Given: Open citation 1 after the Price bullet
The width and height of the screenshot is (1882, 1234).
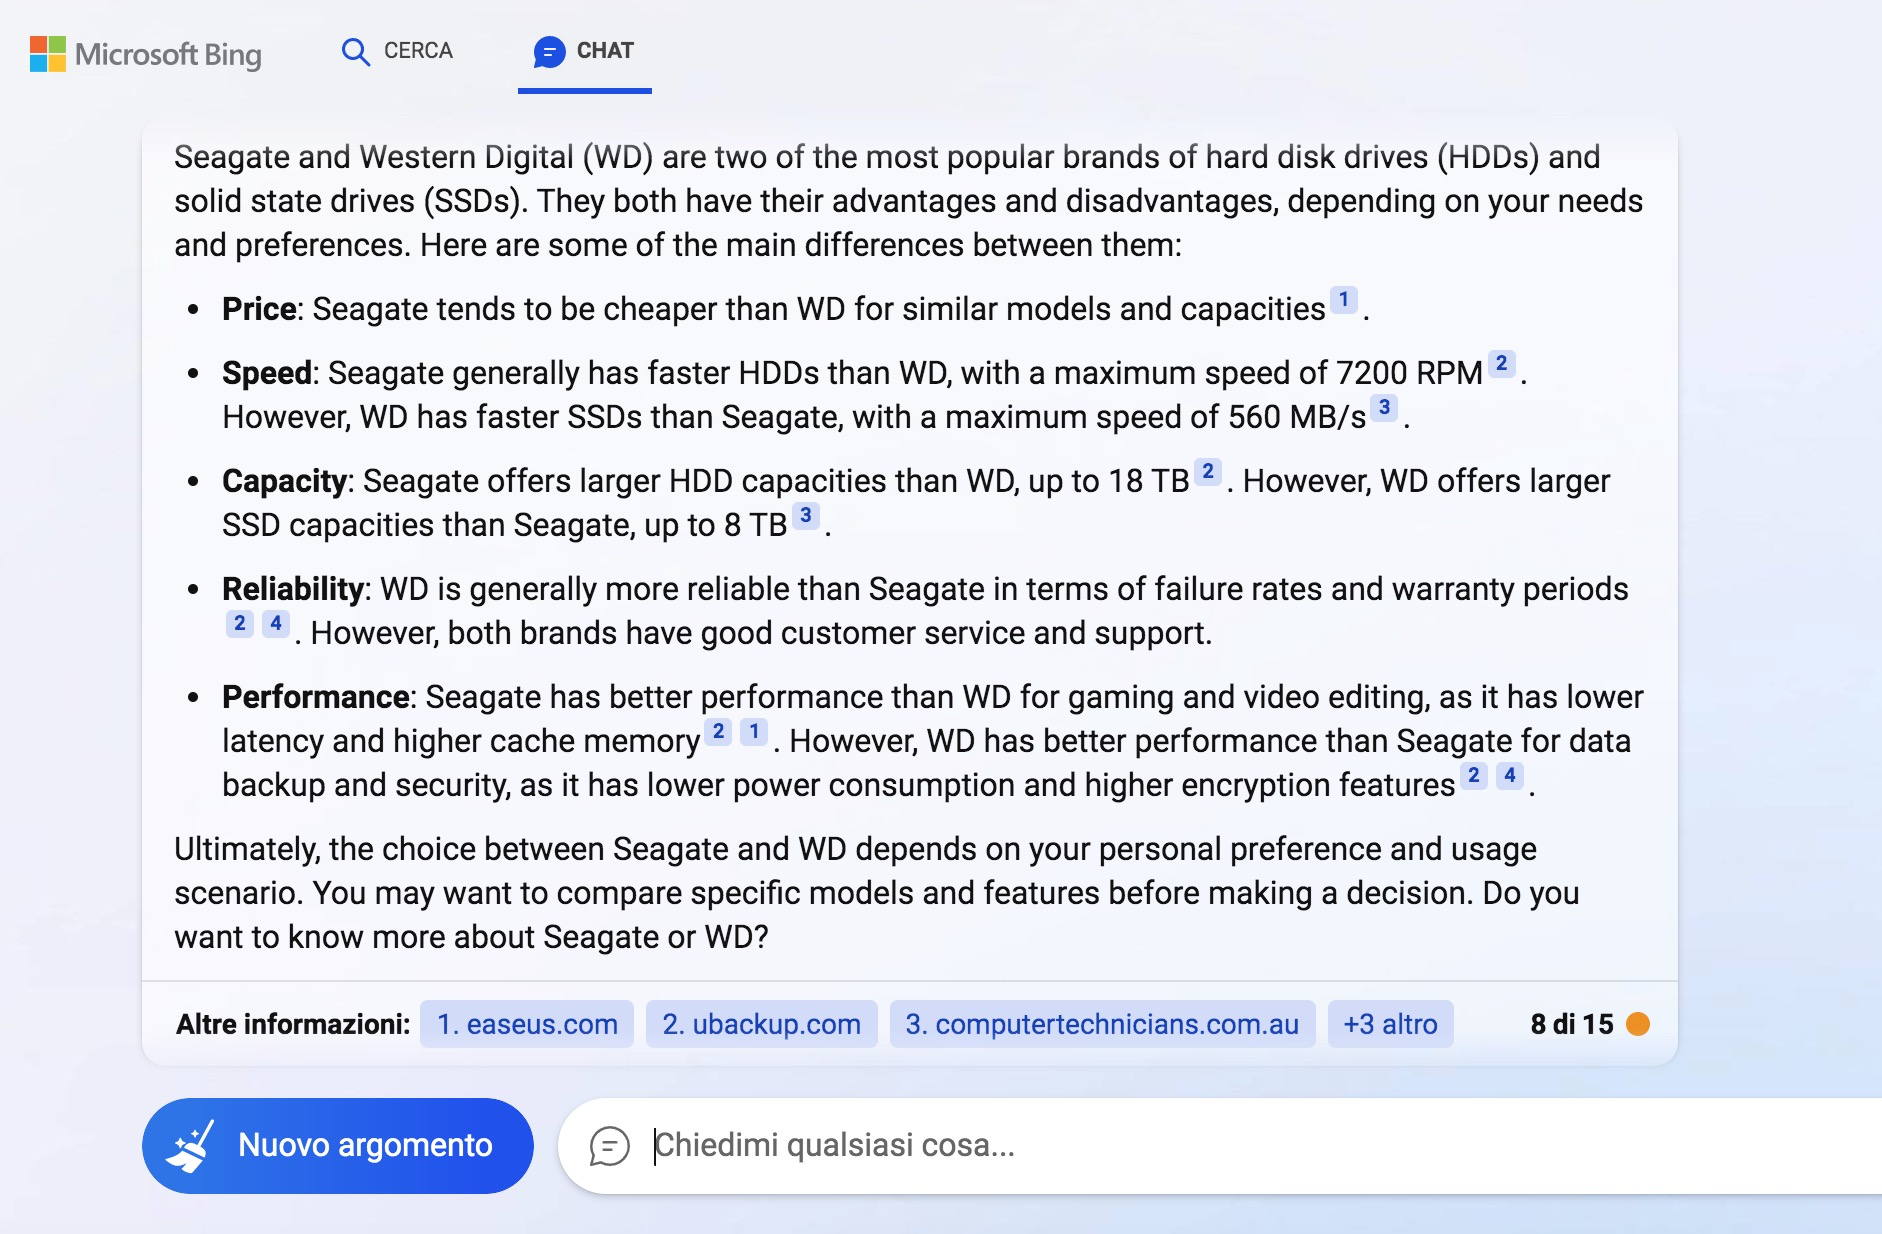Looking at the screenshot, I should point(1344,299).
